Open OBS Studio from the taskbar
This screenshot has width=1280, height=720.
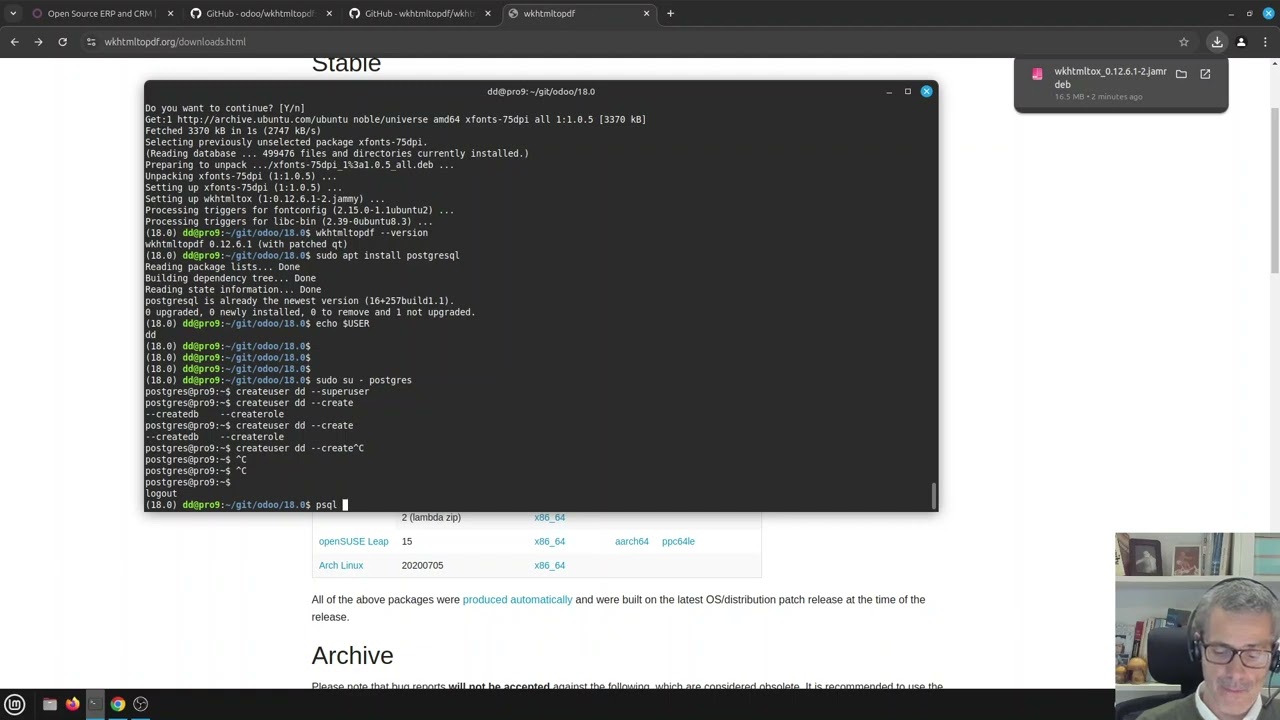(141, 704)
